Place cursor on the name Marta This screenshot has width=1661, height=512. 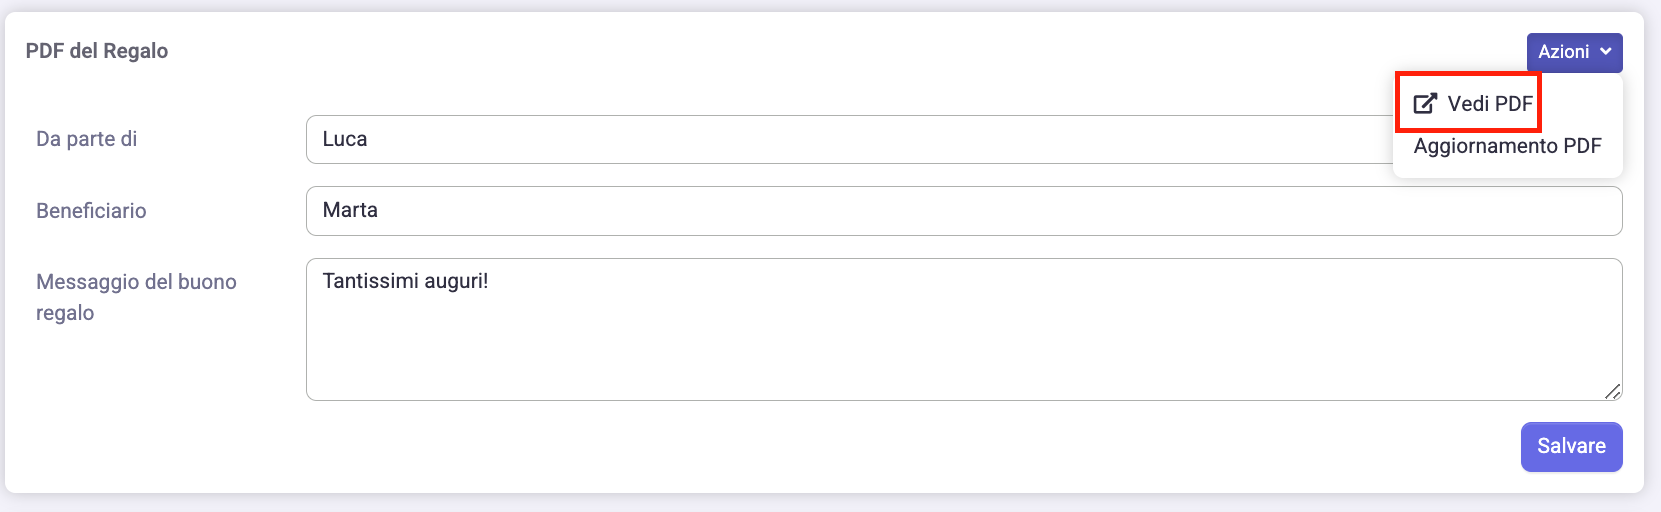point(350,211)
